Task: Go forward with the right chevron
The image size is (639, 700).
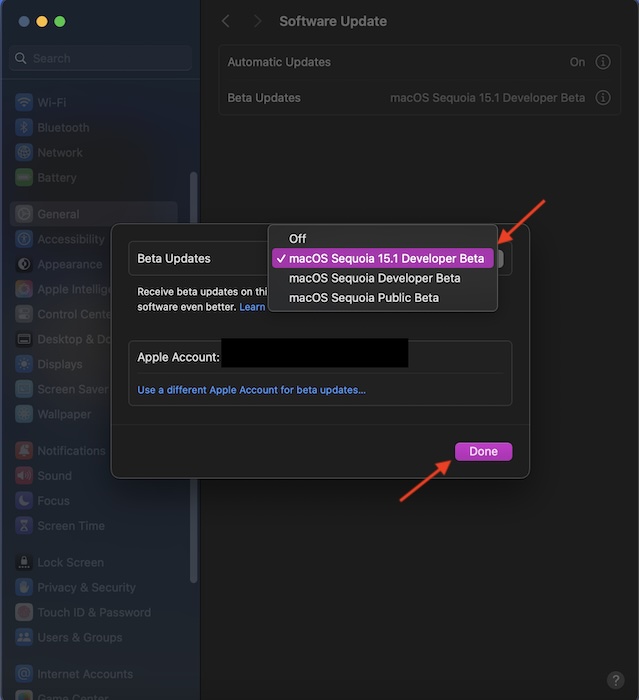Action: [x=258, y=21]
